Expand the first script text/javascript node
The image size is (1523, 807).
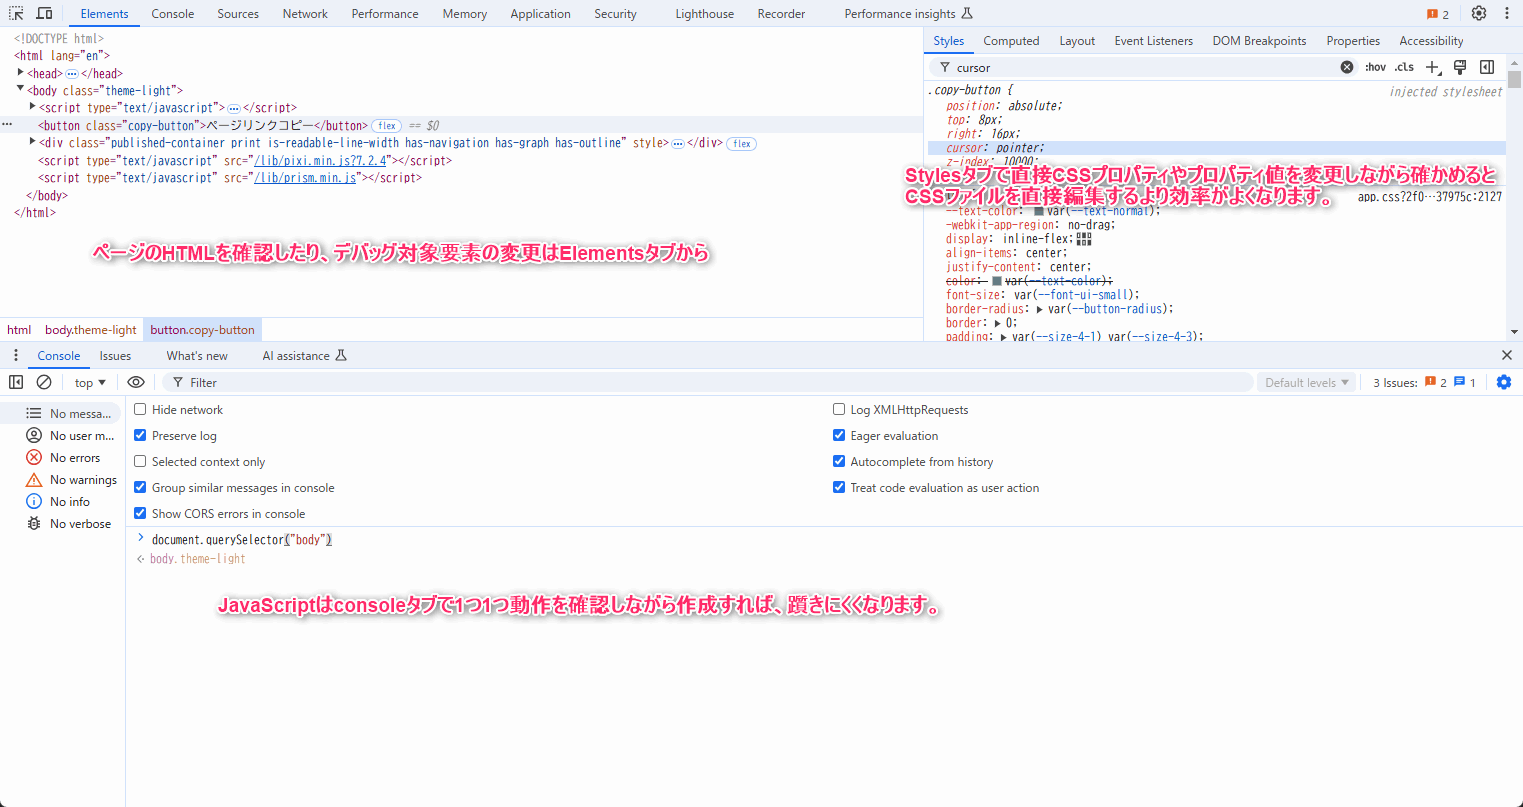click(32, 106)
